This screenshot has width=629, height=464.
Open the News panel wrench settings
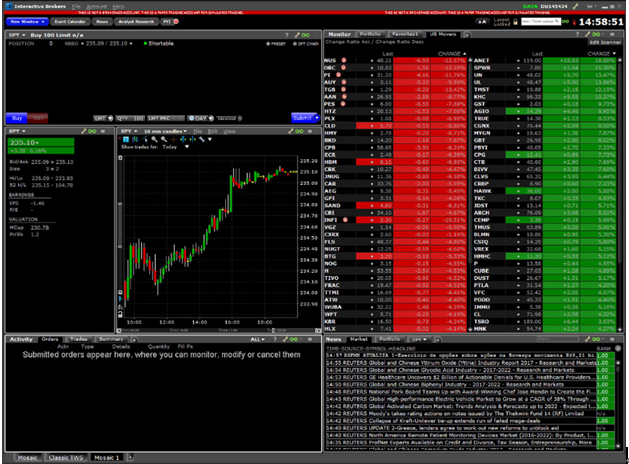click(x=588, y=339)
